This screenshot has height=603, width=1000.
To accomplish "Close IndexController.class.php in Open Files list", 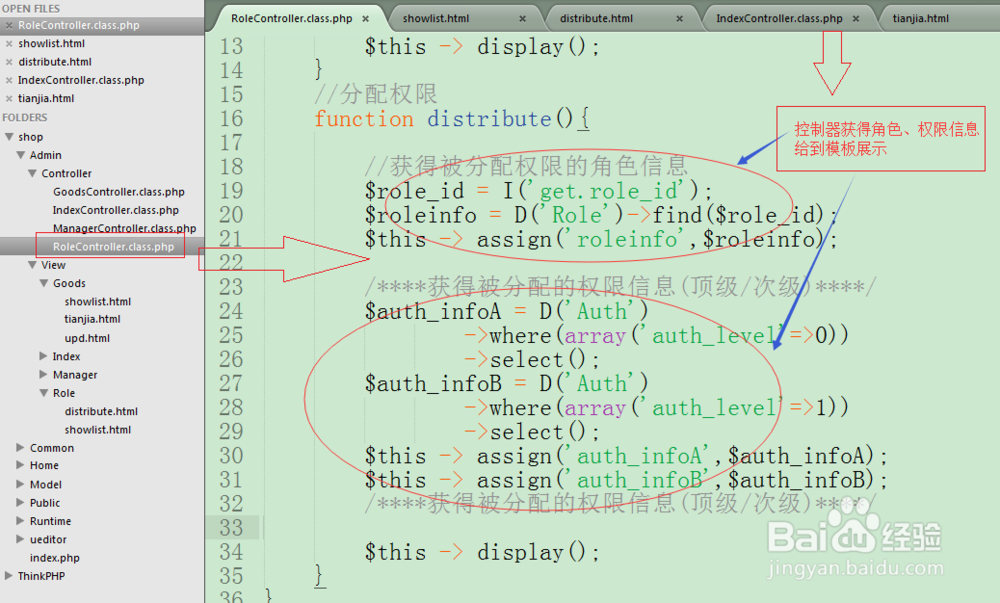I will (x=9, y=80).
